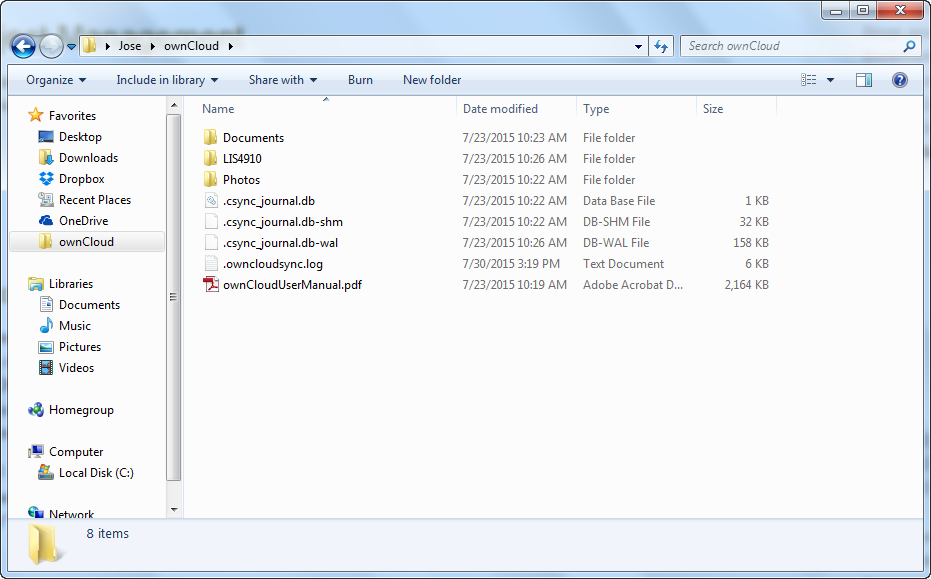Click the Computer icon in sidebar

coord(36,452)
